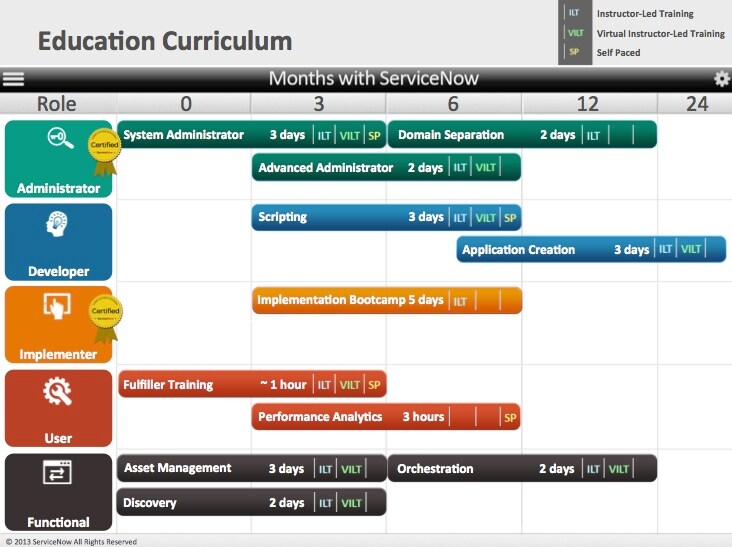The height and width of the screenshot is (547, 732).
Task: Click '3 hours' on Performance Analytics
Action: (423, 417)
